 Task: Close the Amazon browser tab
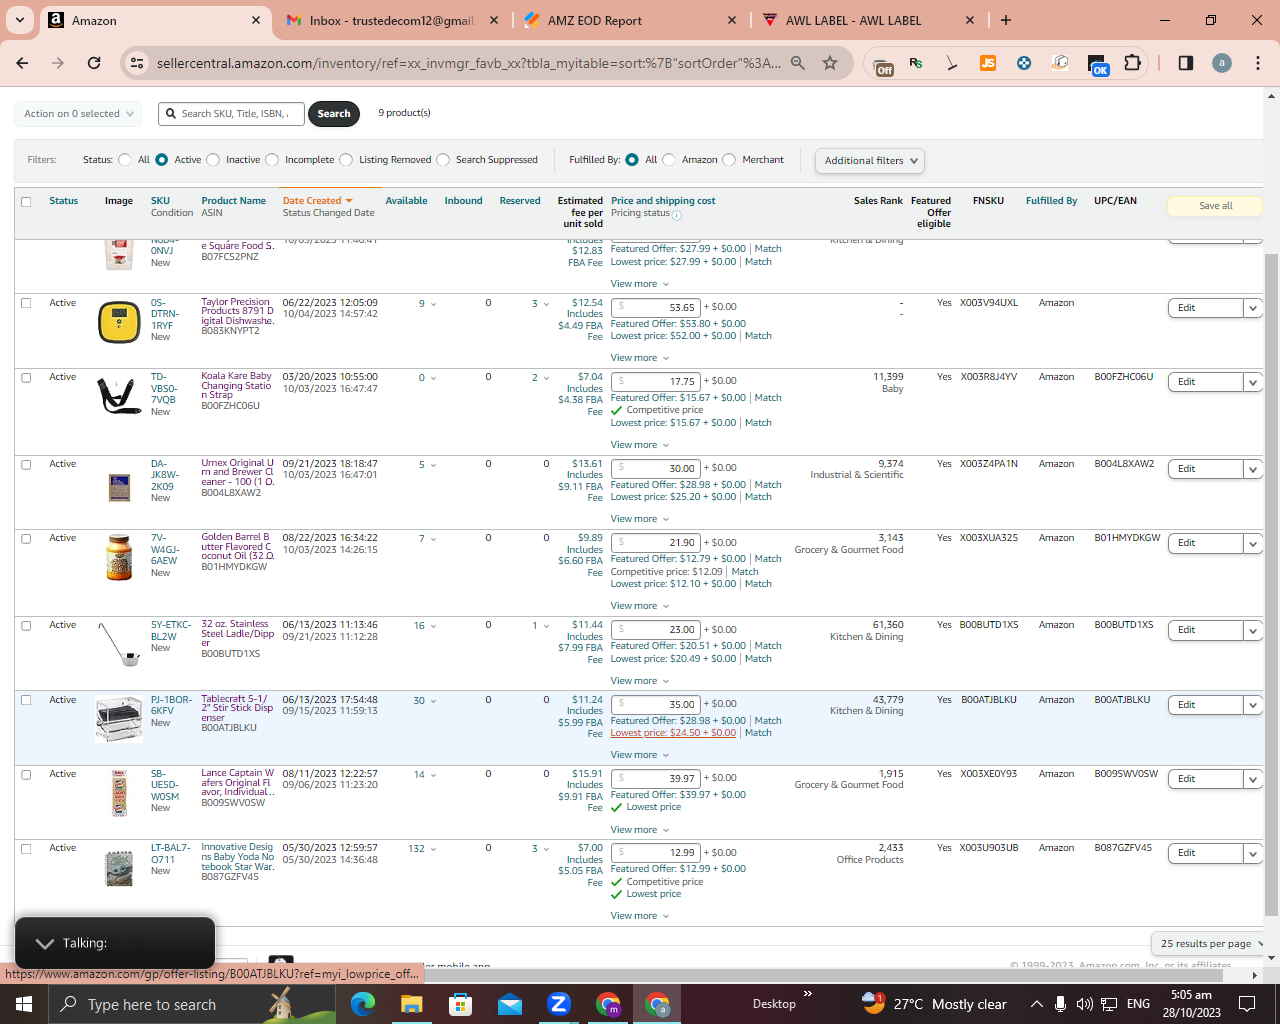point(256,20)
